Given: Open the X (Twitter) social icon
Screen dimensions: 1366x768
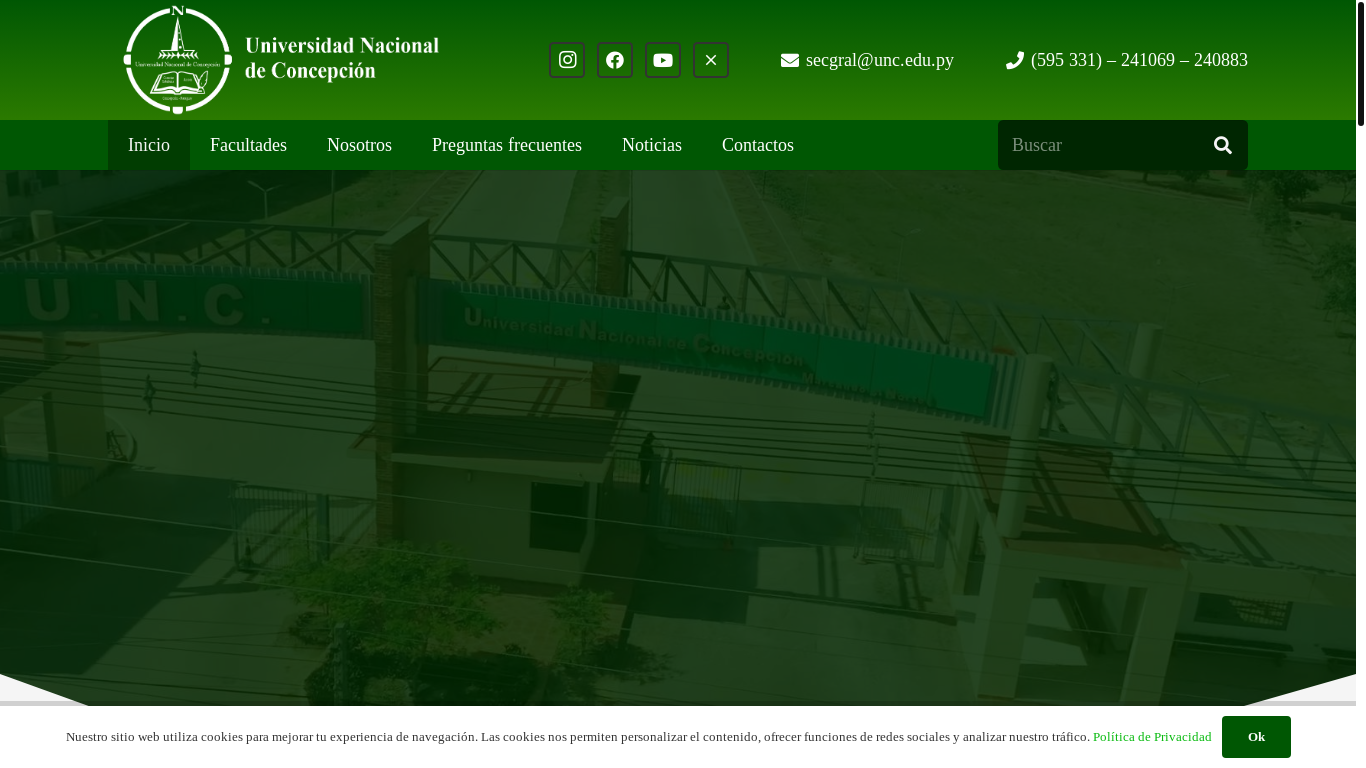Looking at the screenshot, I should [711, 60].
